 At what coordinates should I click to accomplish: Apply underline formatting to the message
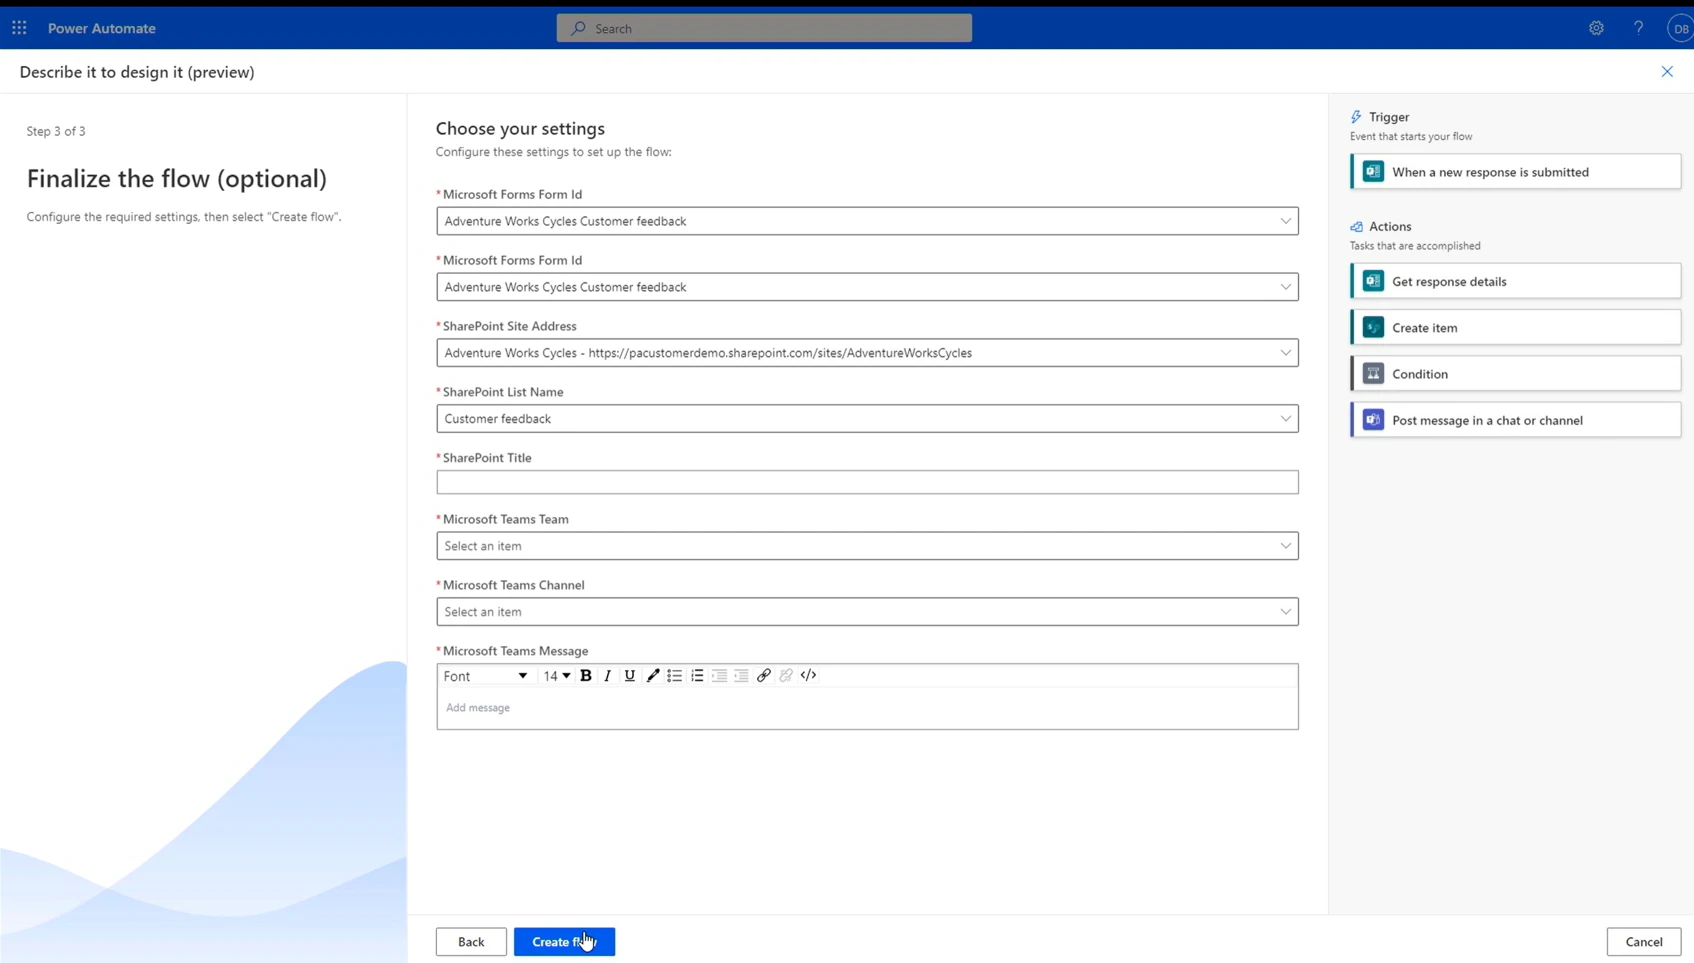click(x=629, y=676)
